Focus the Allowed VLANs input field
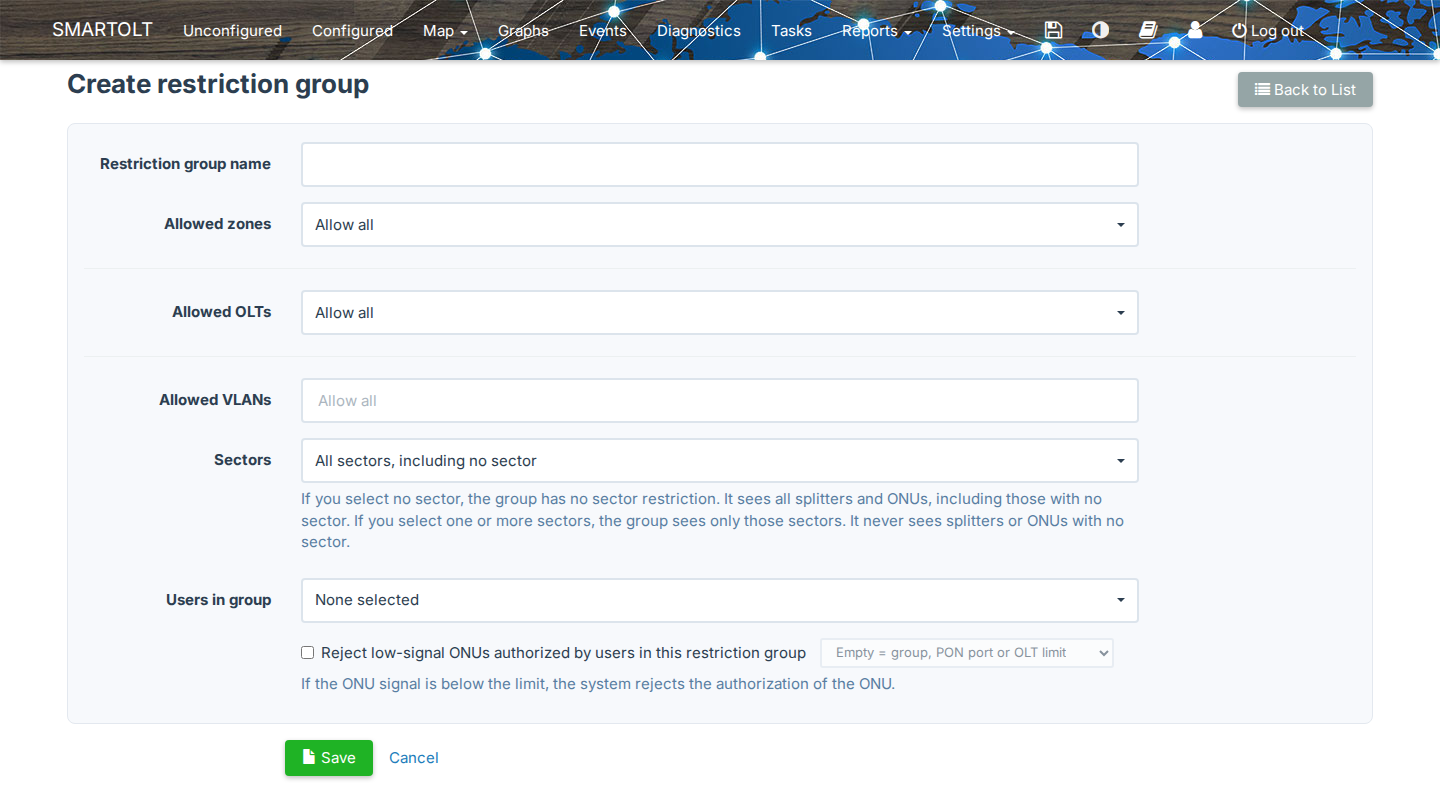1440x804 pixels. coord(720,400)
